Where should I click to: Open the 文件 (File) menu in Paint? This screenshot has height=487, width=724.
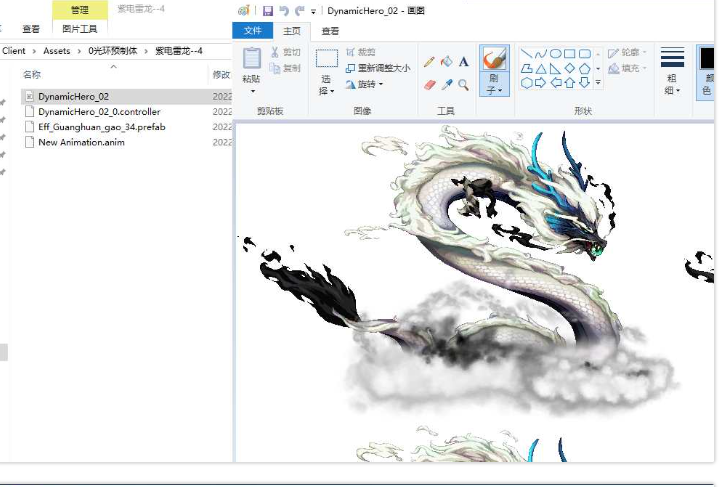(252, 31)
